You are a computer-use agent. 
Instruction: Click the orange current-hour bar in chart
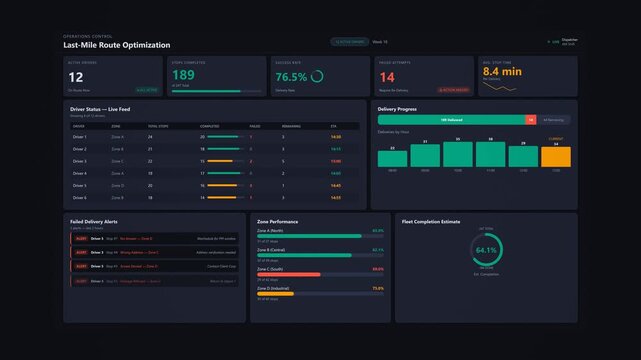click(556, 157)
